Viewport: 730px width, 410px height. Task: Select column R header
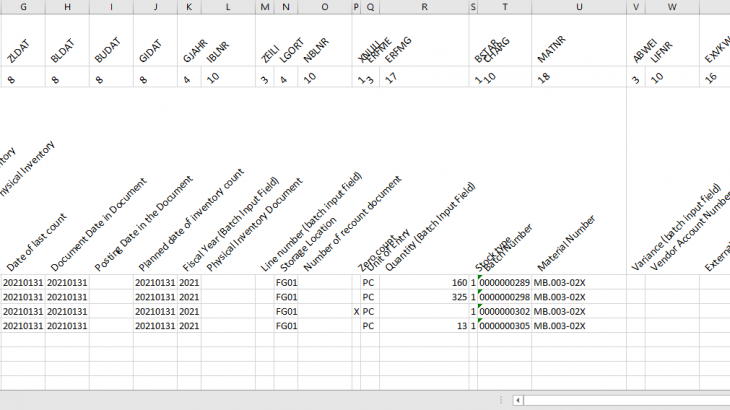424,7
